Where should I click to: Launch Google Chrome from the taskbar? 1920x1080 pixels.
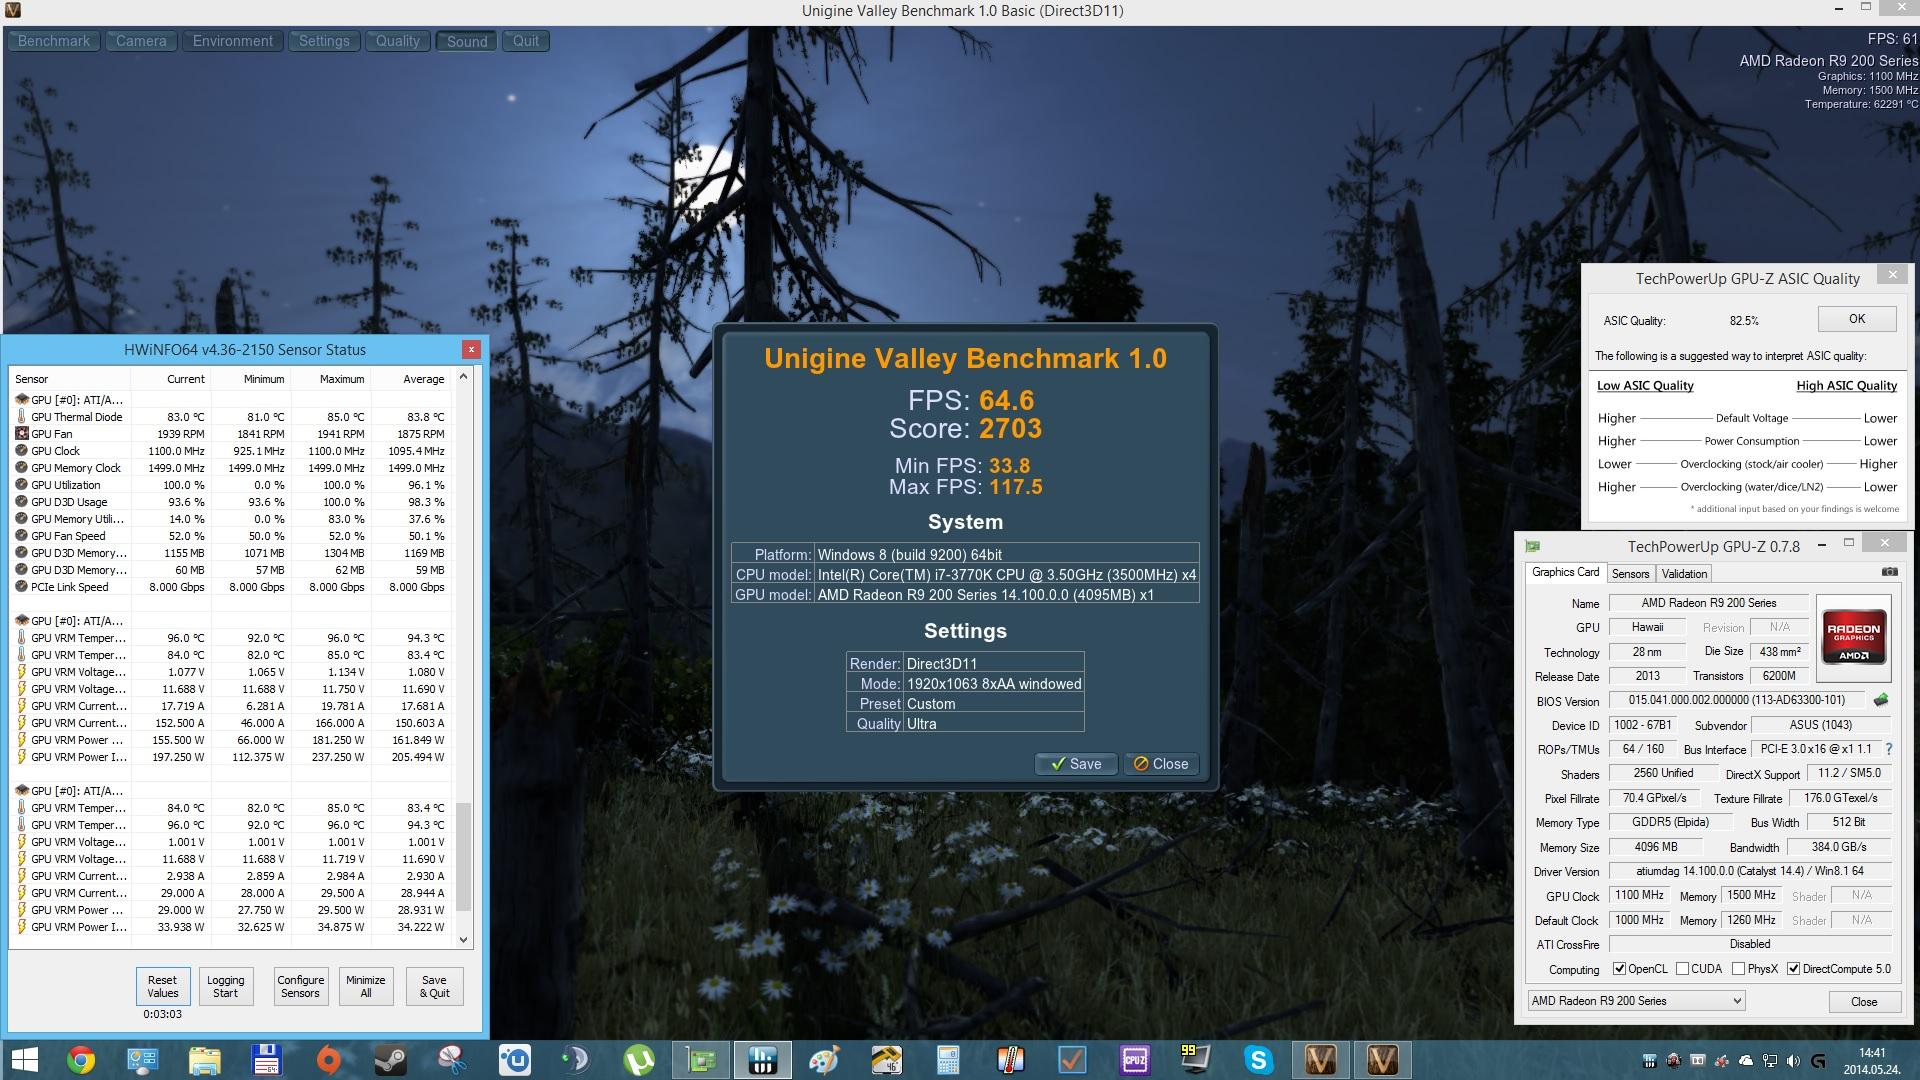(81, 1060)
